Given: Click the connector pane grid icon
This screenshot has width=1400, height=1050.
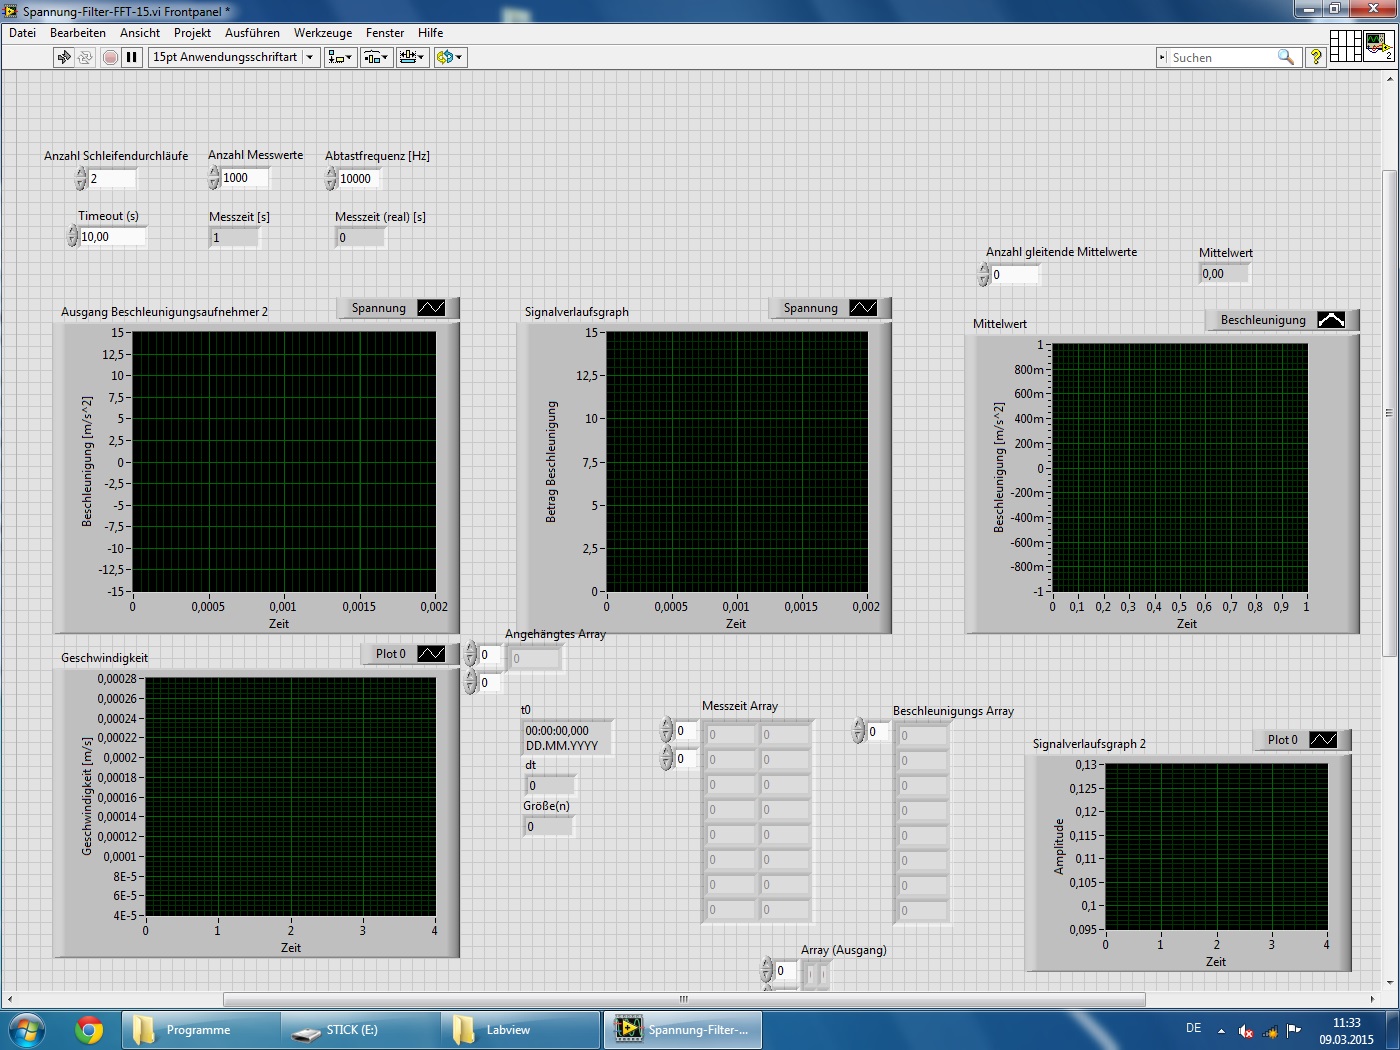Looking at the screenshot, I should (1345, 46).
